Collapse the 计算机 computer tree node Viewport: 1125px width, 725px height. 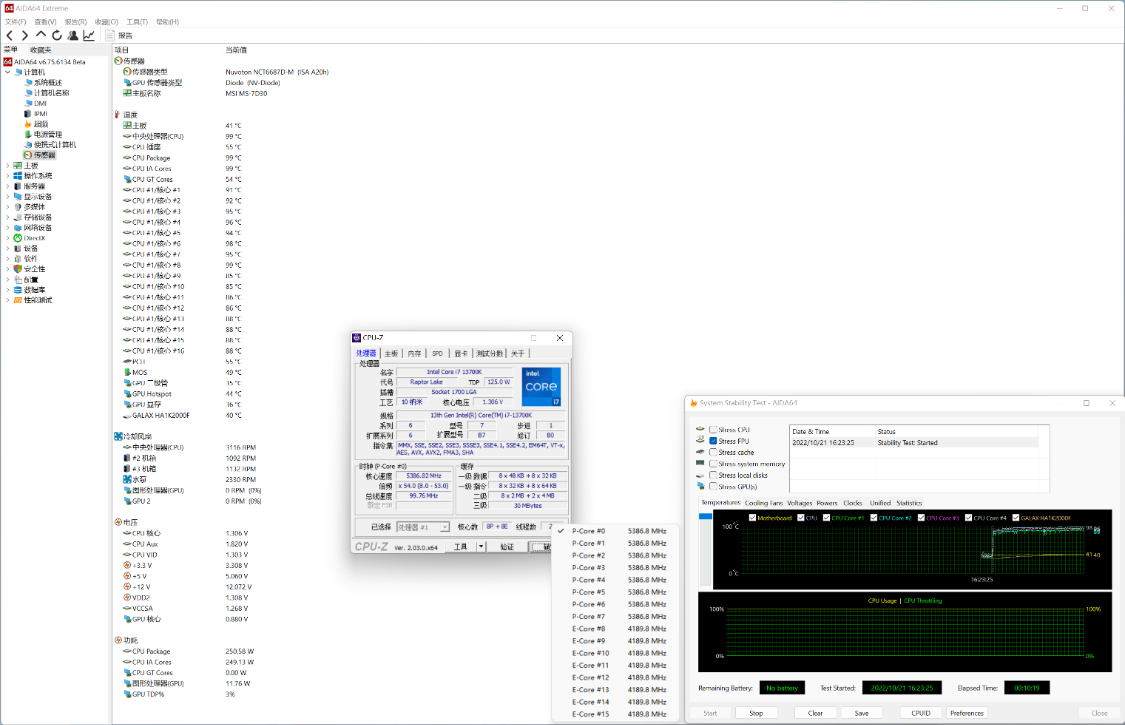tap(8, 72)
